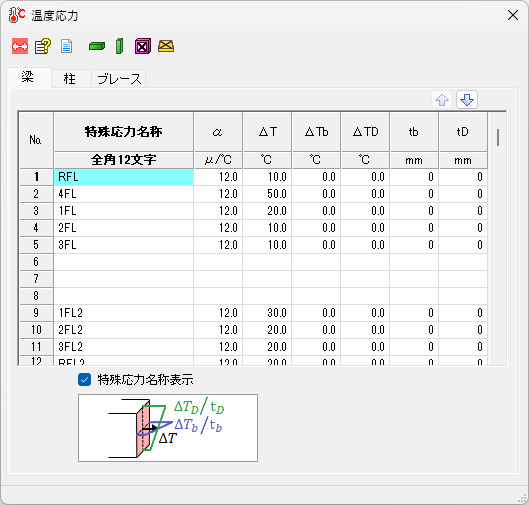529x505 pixels.
Task: Click the α column header
Action: coord(218,132)
